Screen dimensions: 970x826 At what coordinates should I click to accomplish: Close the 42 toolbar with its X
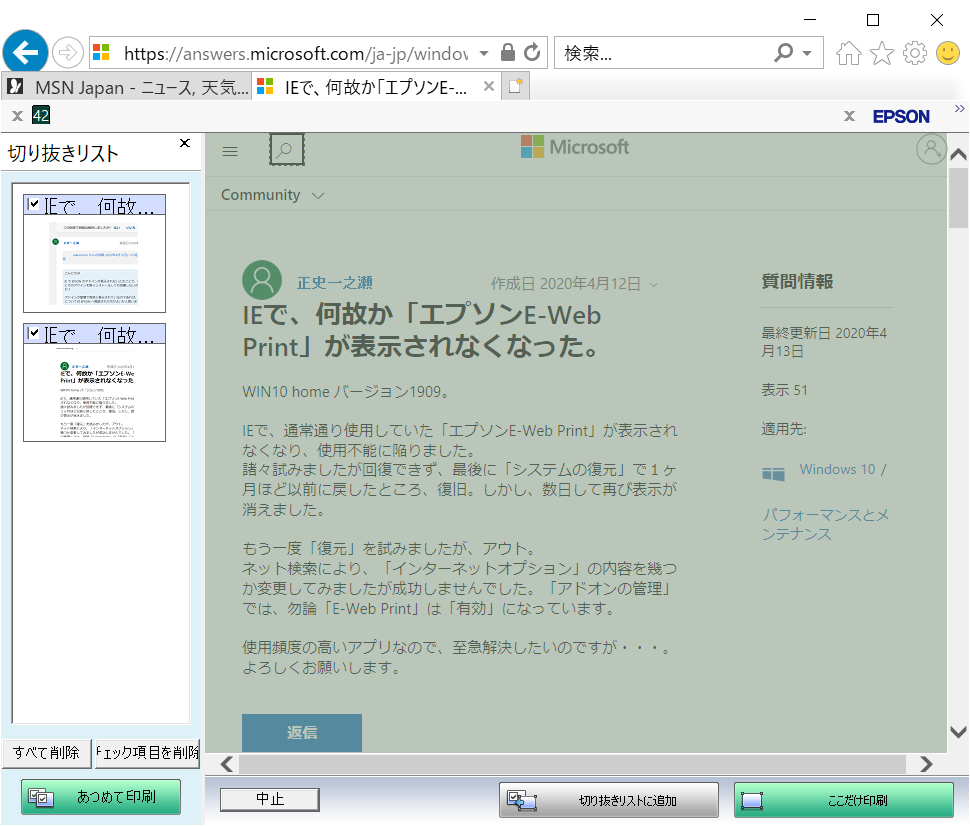[x=17, y=116]
